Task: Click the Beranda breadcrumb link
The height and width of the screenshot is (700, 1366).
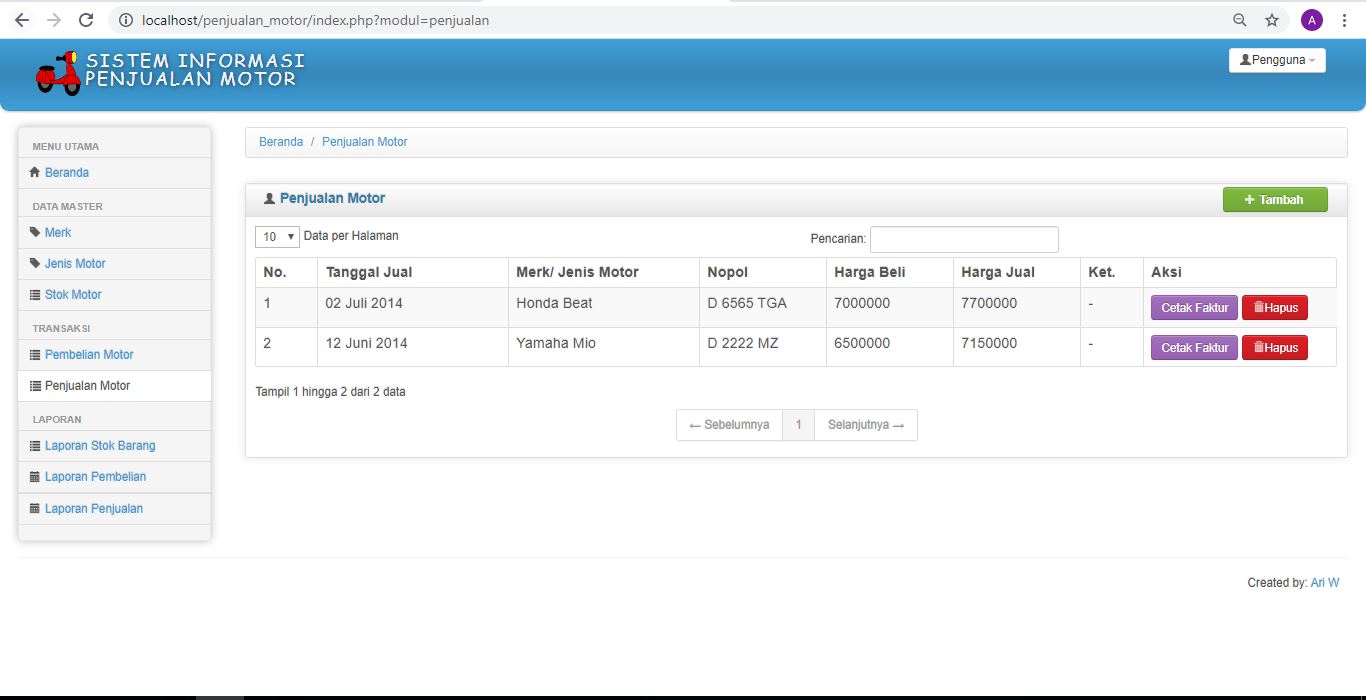Action: (281, 142)
